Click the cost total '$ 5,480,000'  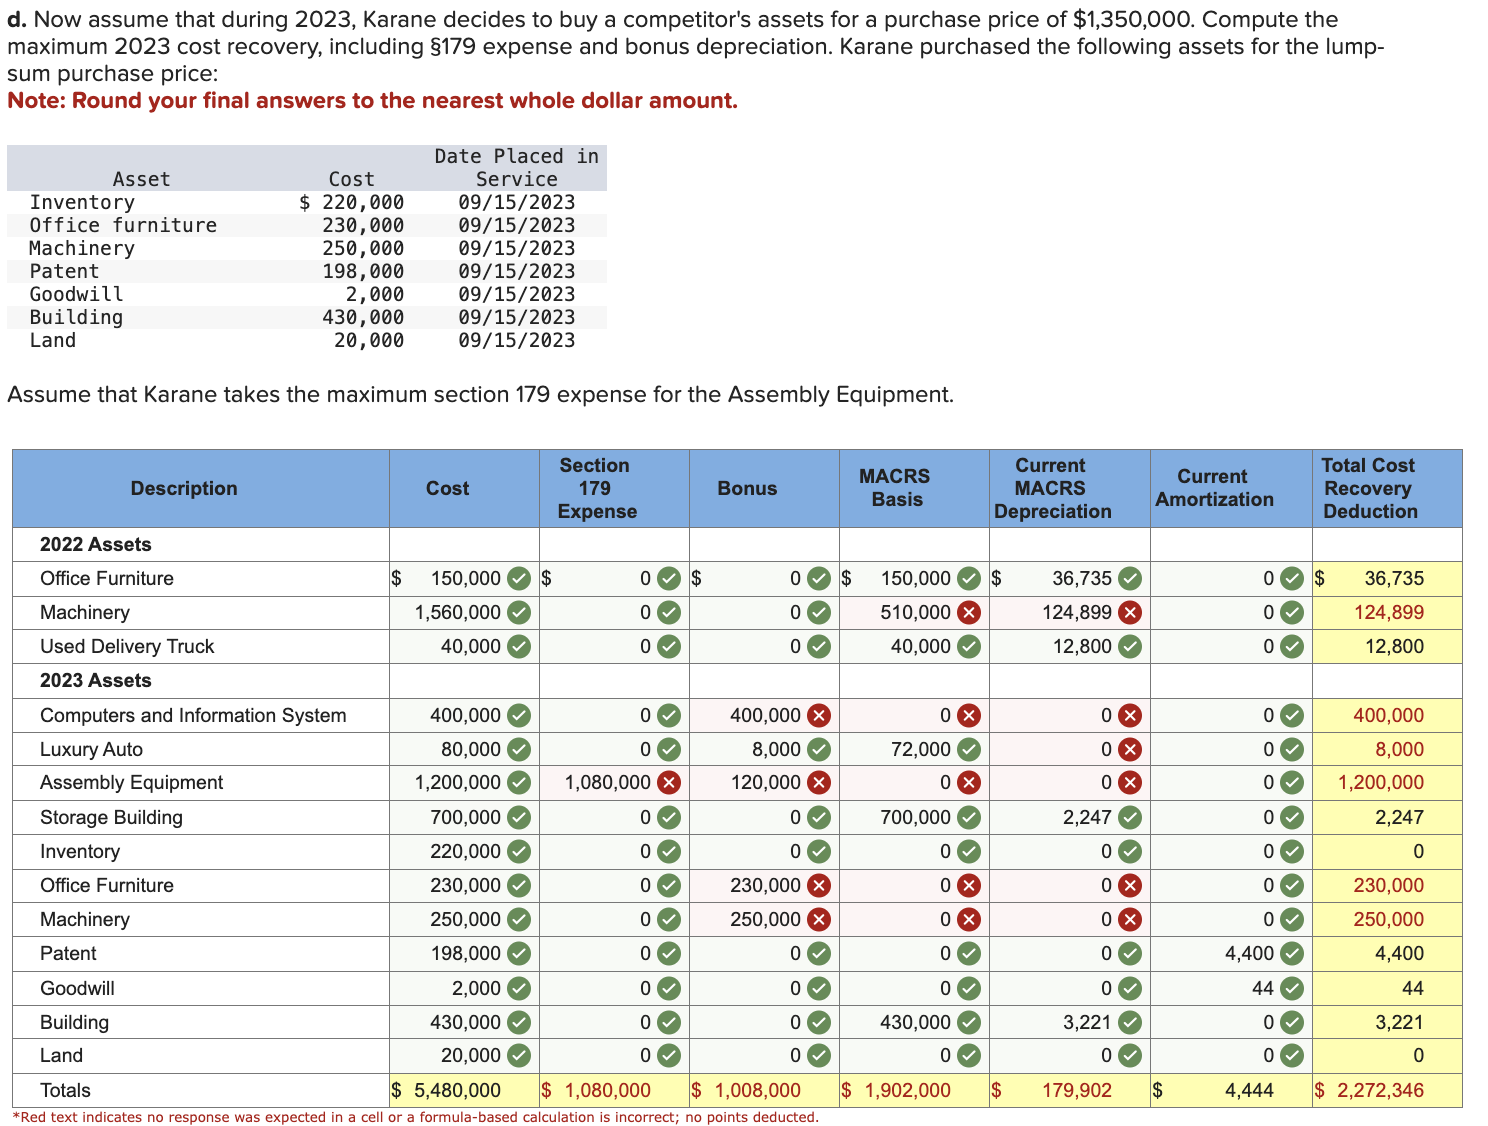pyautogui.click(x=446, y=1090)
